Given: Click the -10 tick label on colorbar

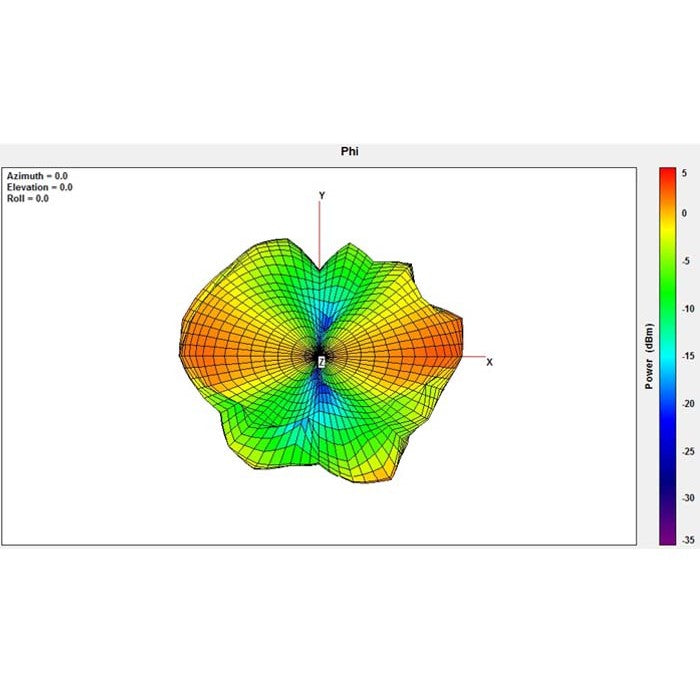Looking at the screenshot, I should coord(687,309).
